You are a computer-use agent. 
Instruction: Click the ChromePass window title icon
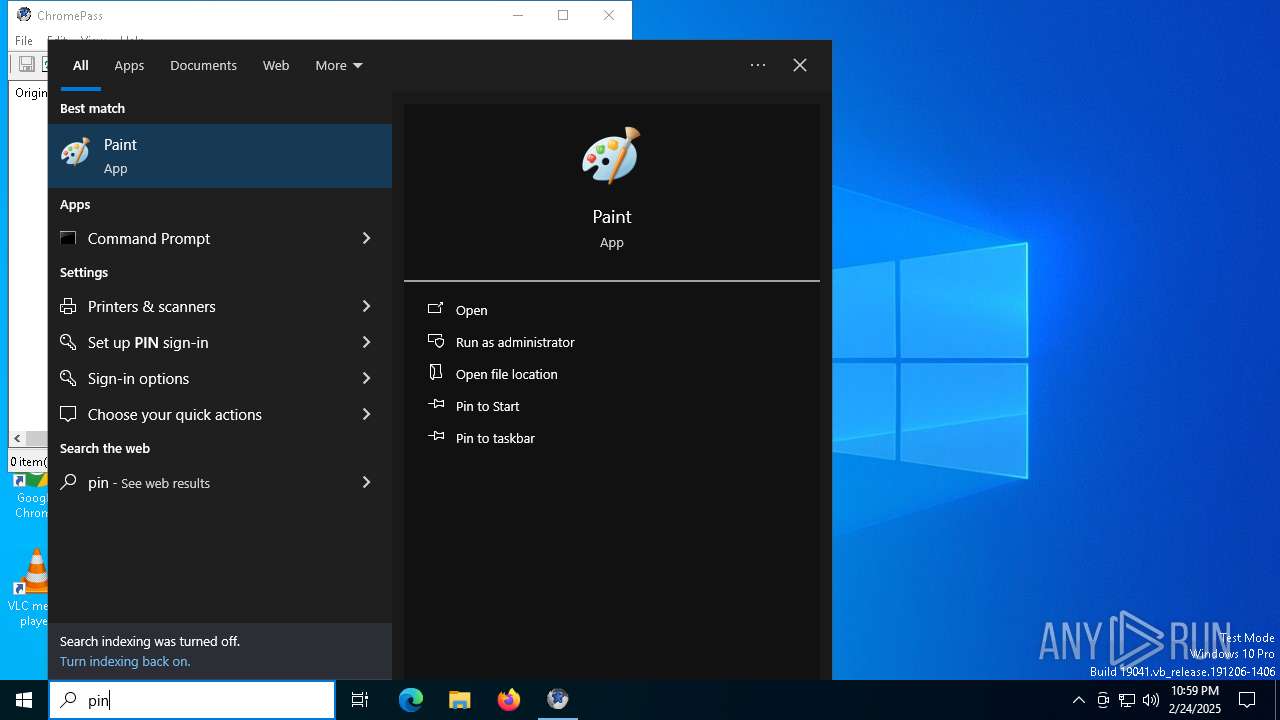coord(24,15)
